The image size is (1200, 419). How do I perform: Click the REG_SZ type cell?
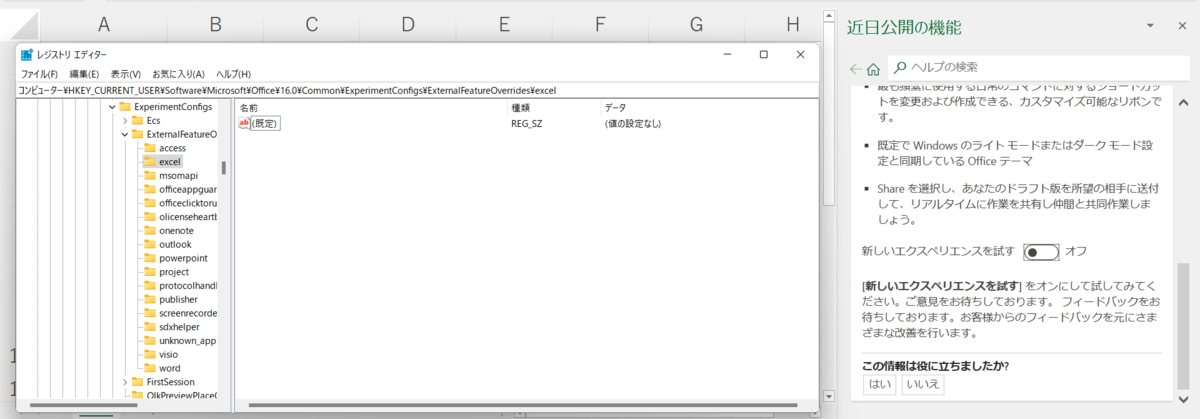coord(528,124)
